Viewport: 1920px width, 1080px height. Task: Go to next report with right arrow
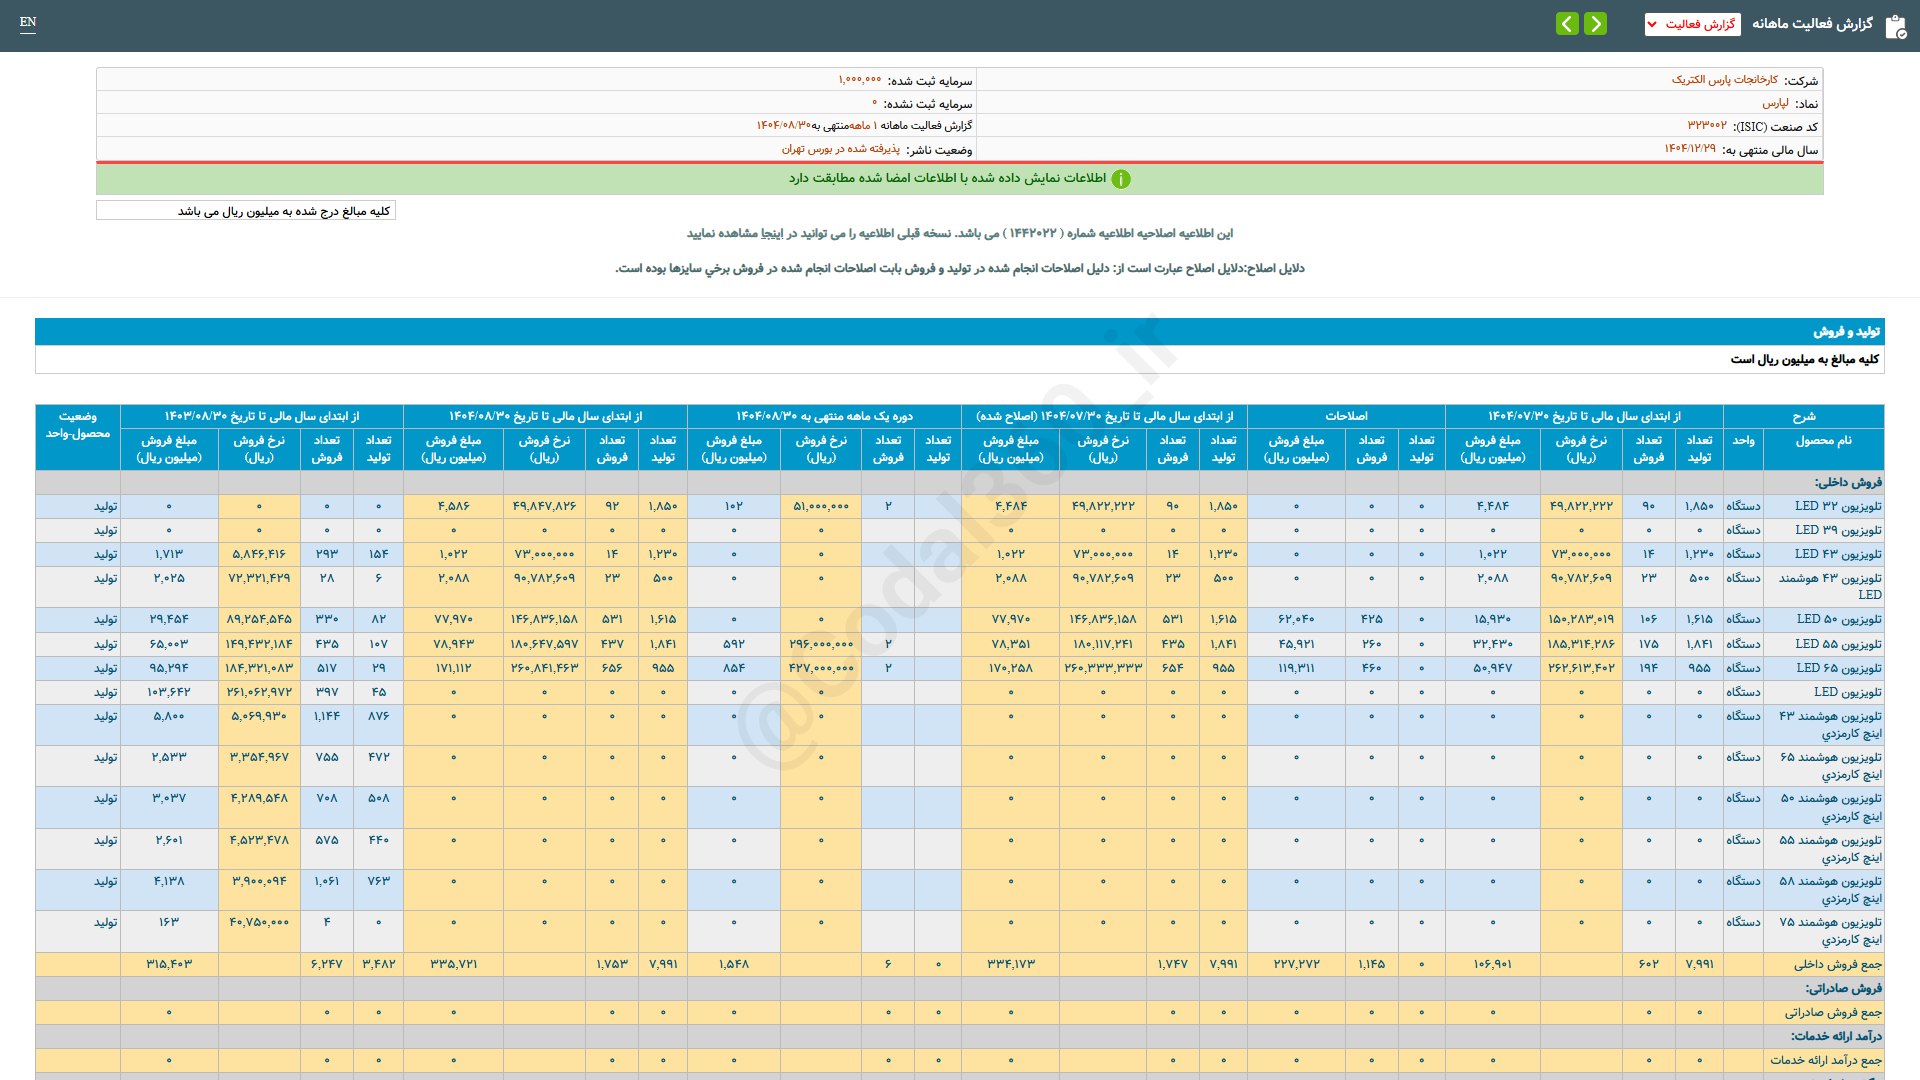[1596, 24]
